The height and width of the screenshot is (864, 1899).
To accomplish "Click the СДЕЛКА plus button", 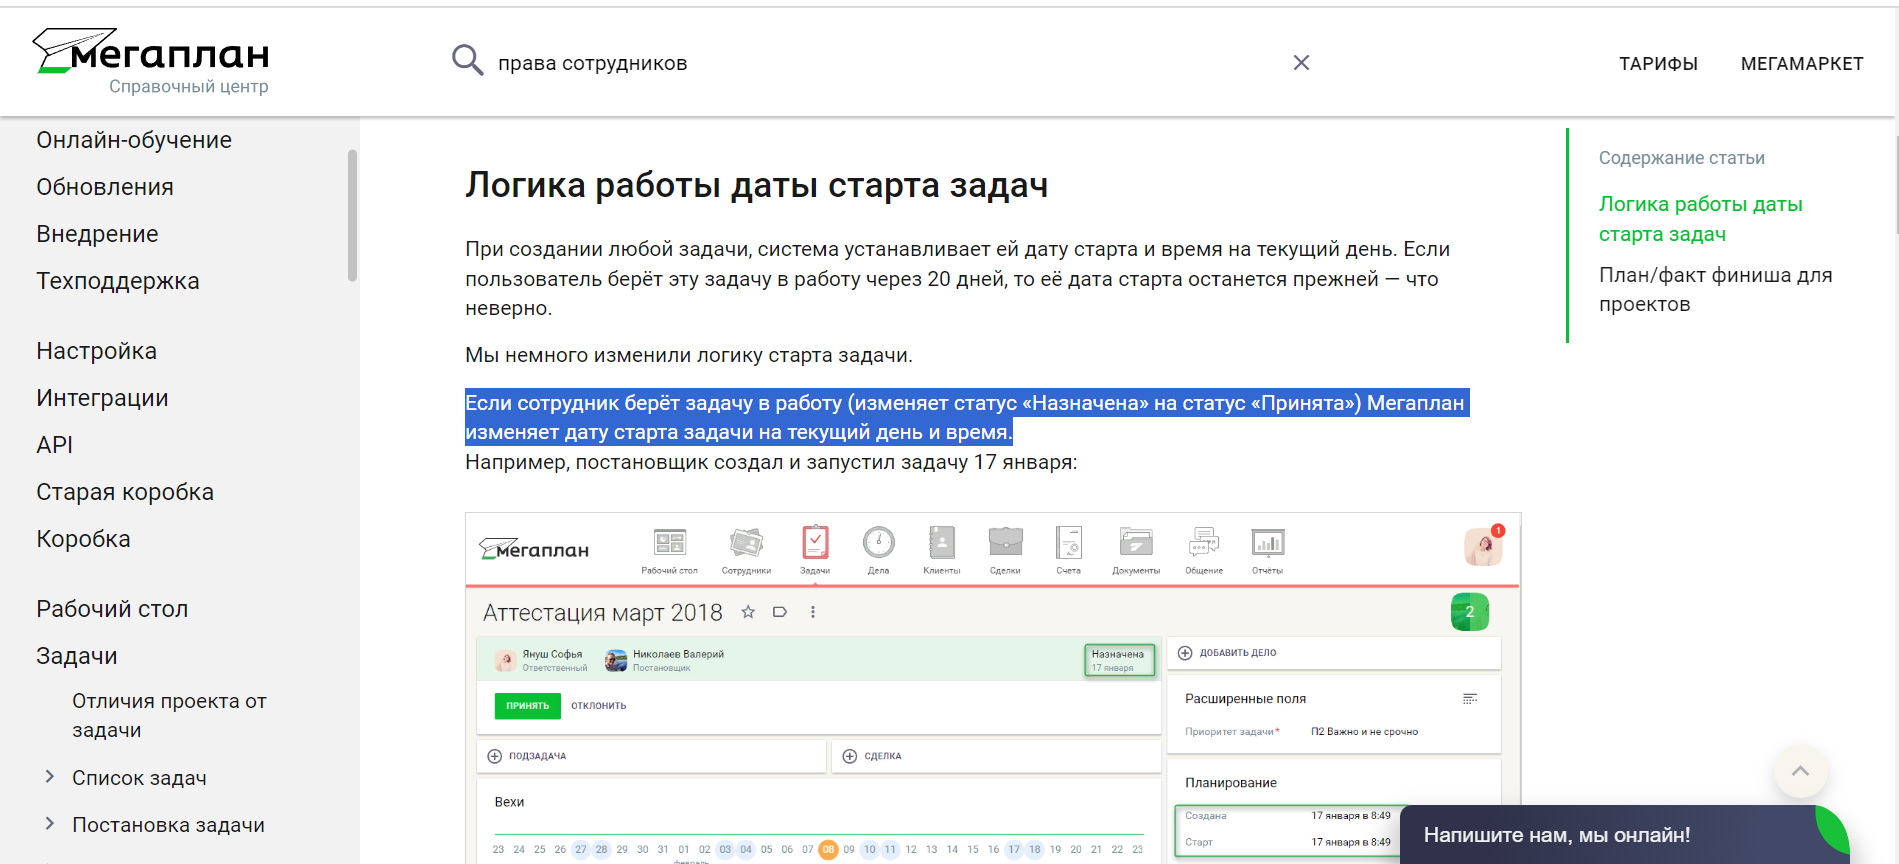I will [849, 756].
